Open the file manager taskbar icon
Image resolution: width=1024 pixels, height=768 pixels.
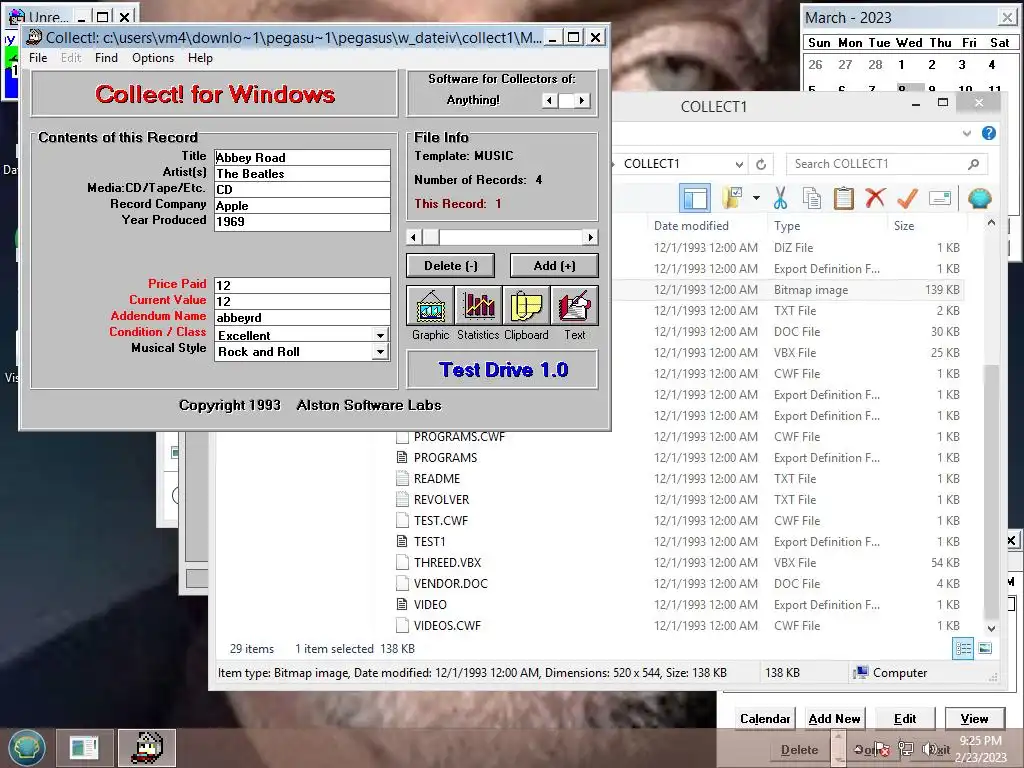tap(83, 748)
